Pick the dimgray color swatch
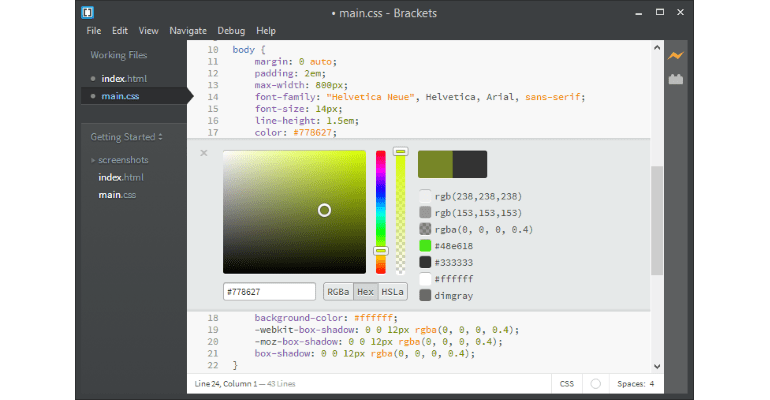 tap(426, 295)
